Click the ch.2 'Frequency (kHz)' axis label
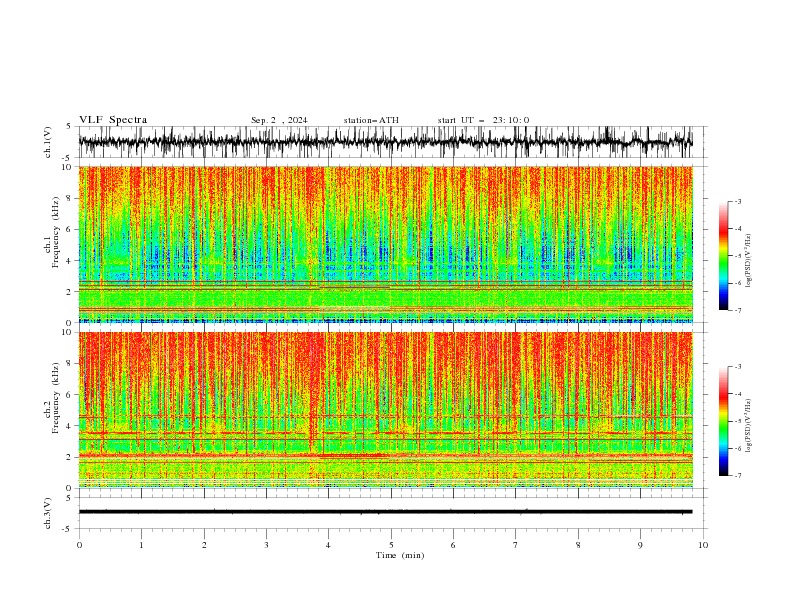 click(55, 397)
